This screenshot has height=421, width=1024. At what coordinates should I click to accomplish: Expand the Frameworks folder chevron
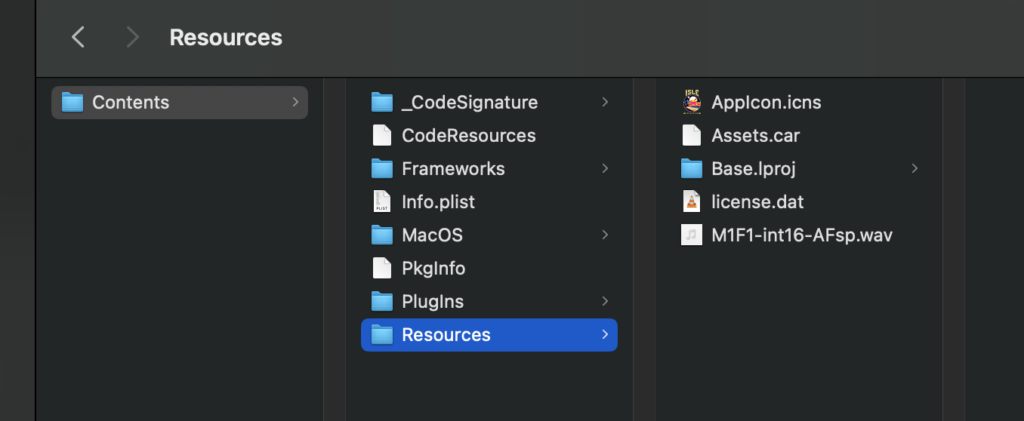pos(605,168)
